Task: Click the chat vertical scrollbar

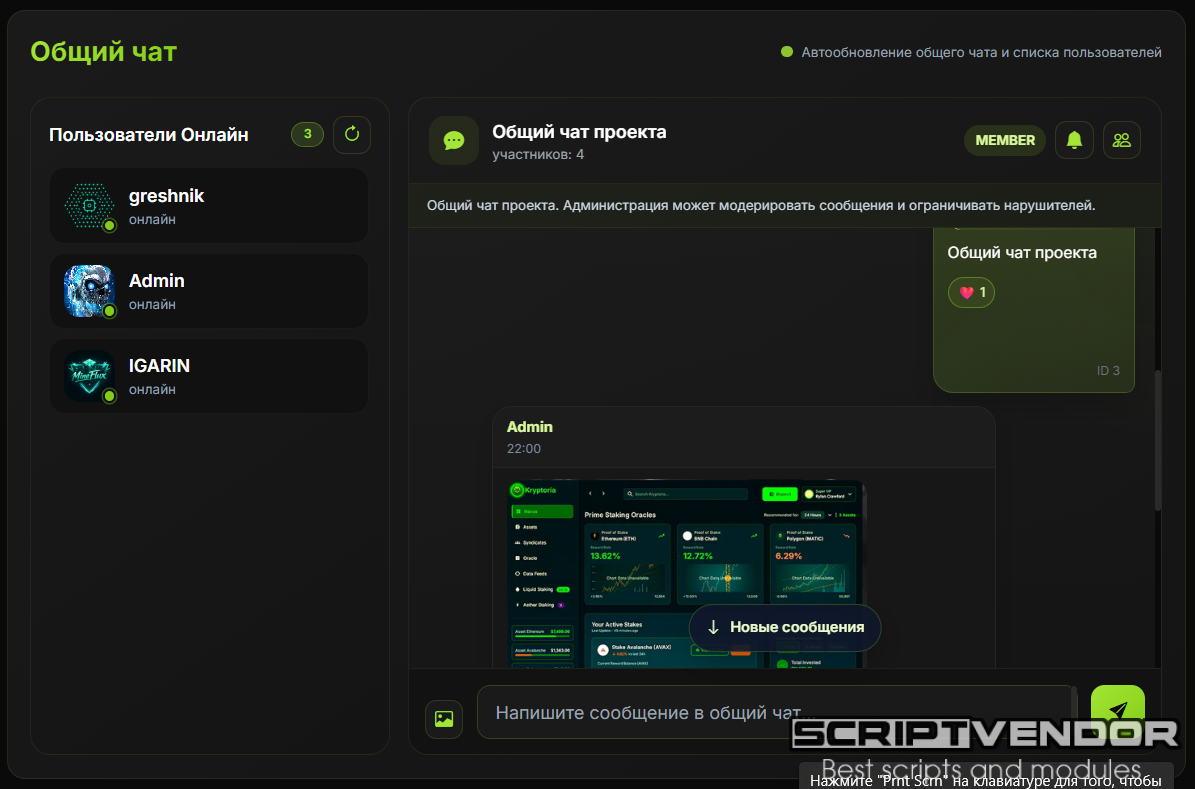Action: point(1158,440)
